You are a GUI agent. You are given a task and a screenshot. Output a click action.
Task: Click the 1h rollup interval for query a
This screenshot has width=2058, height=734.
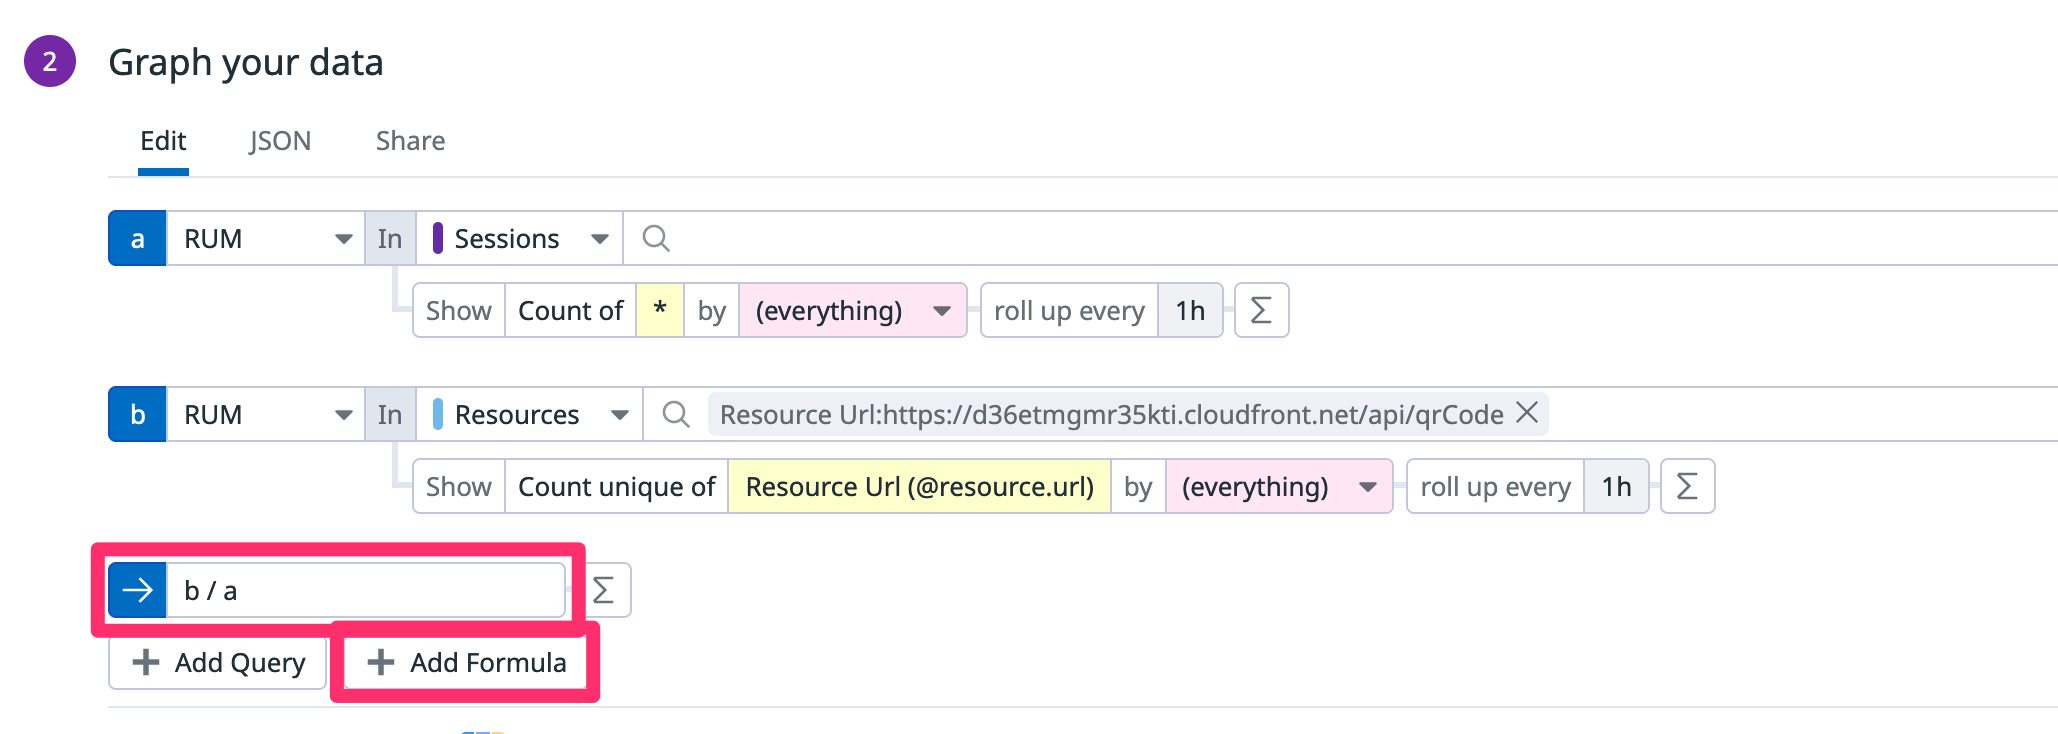[1190, 311]
